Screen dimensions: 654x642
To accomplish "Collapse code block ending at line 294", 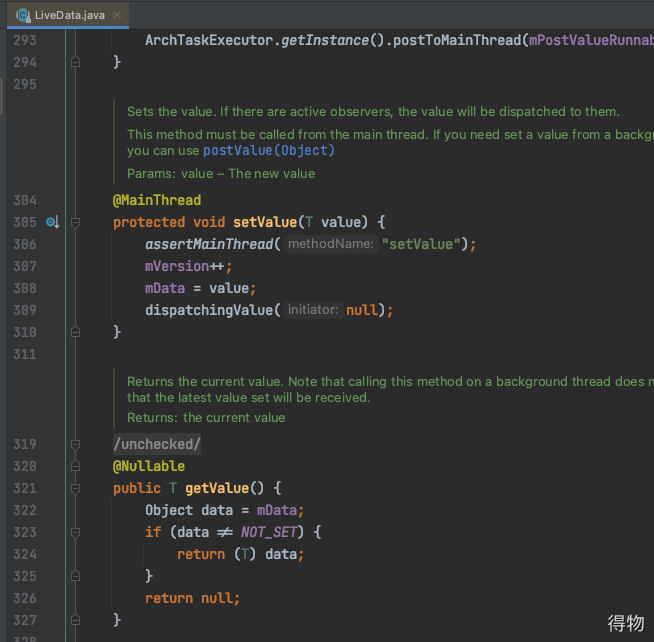I will pos(76,62).
